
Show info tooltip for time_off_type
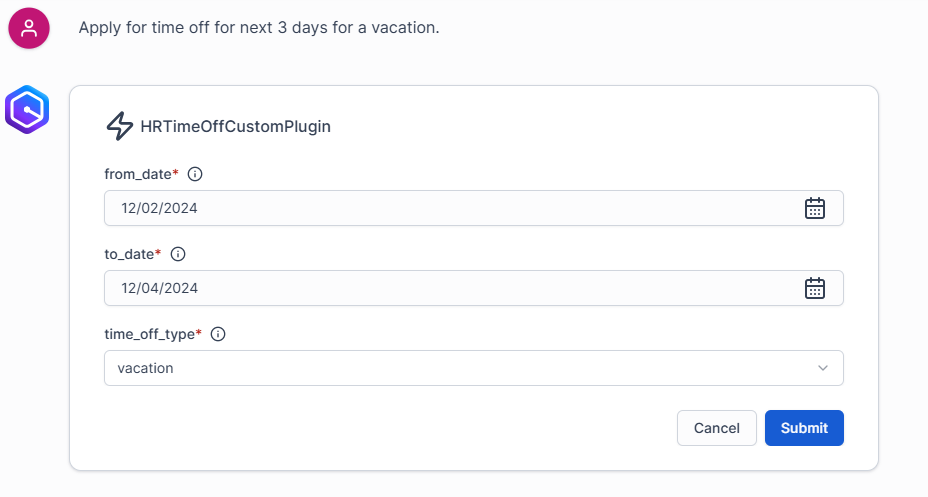click(218, 334)
